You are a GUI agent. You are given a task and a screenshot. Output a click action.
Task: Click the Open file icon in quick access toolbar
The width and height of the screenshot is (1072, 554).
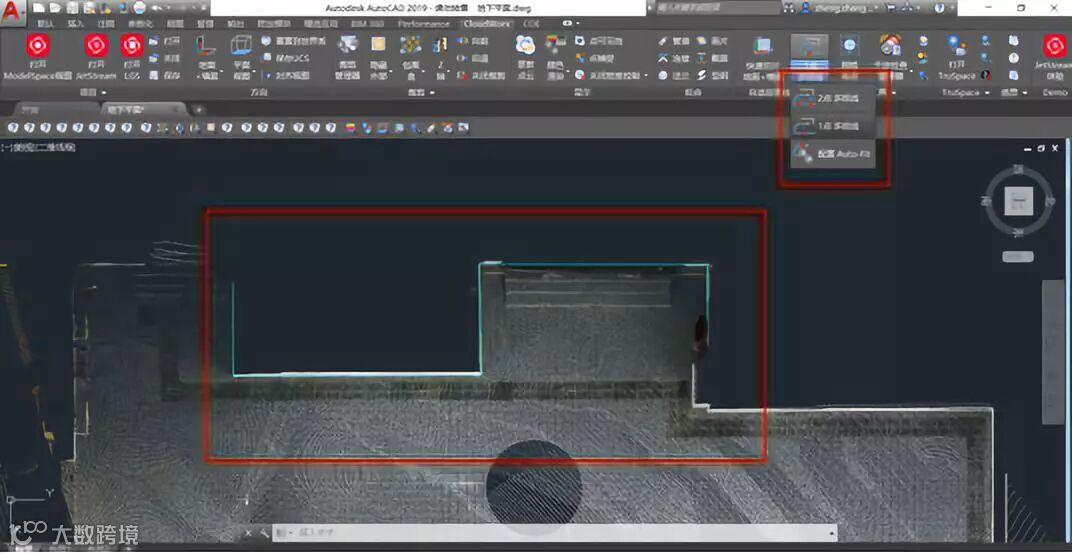54,8
